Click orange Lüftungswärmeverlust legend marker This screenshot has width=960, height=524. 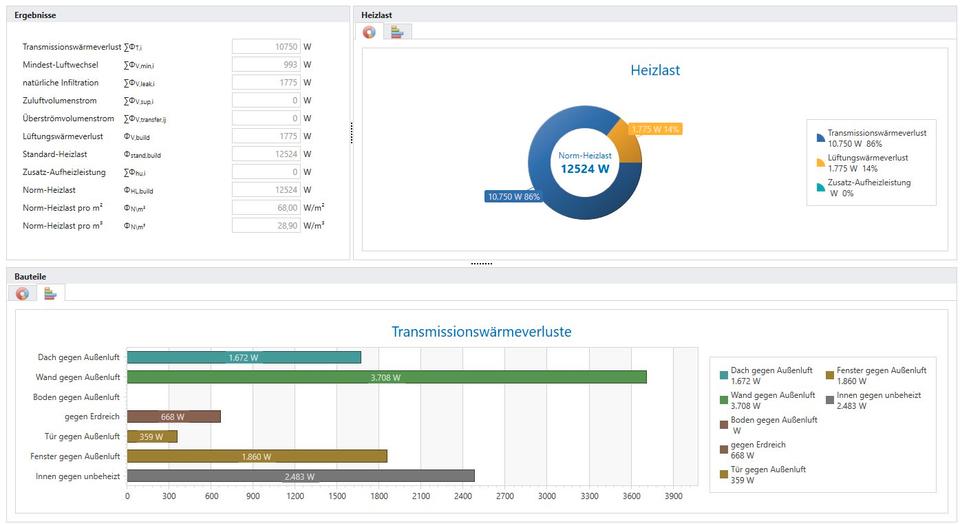click(x=821, y=161)
